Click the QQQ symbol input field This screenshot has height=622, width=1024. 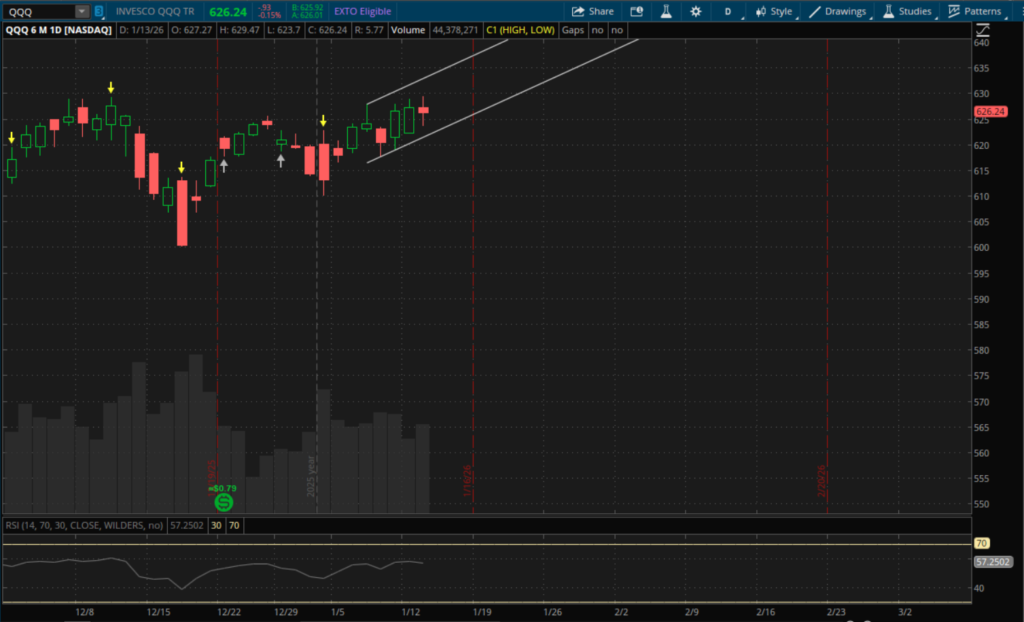(x=40, y=11)
